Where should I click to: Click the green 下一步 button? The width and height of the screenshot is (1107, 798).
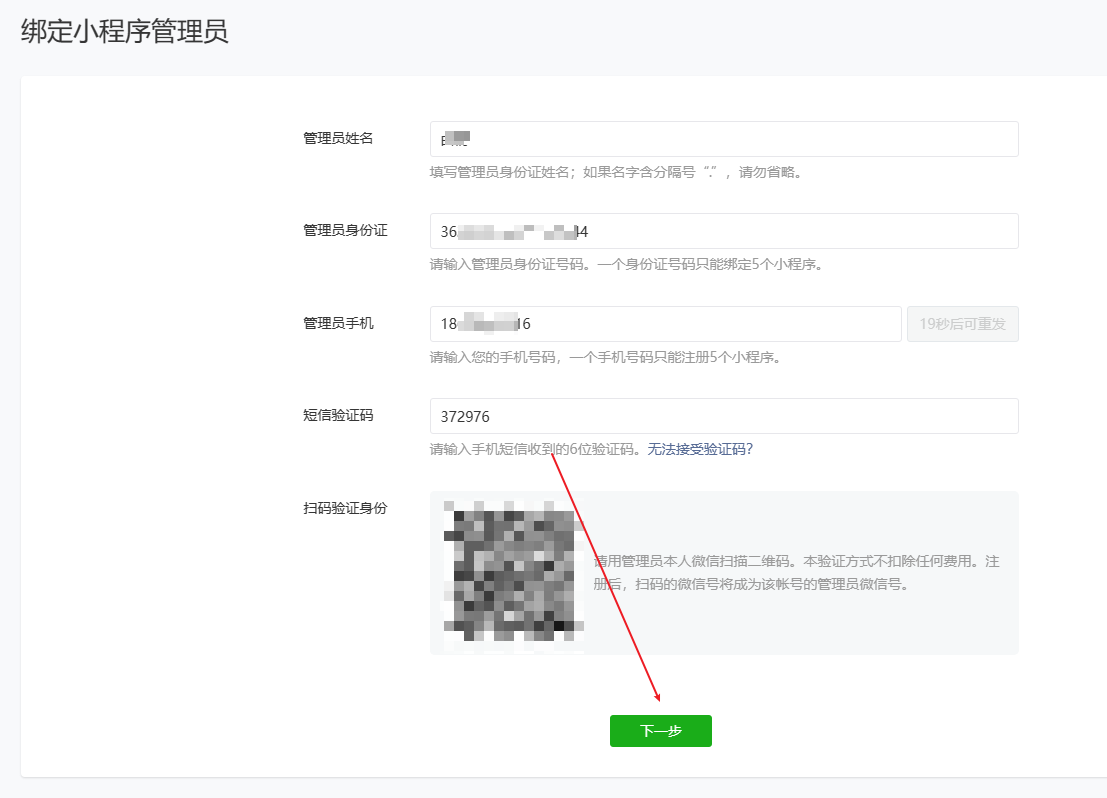(x=660, y=730)
